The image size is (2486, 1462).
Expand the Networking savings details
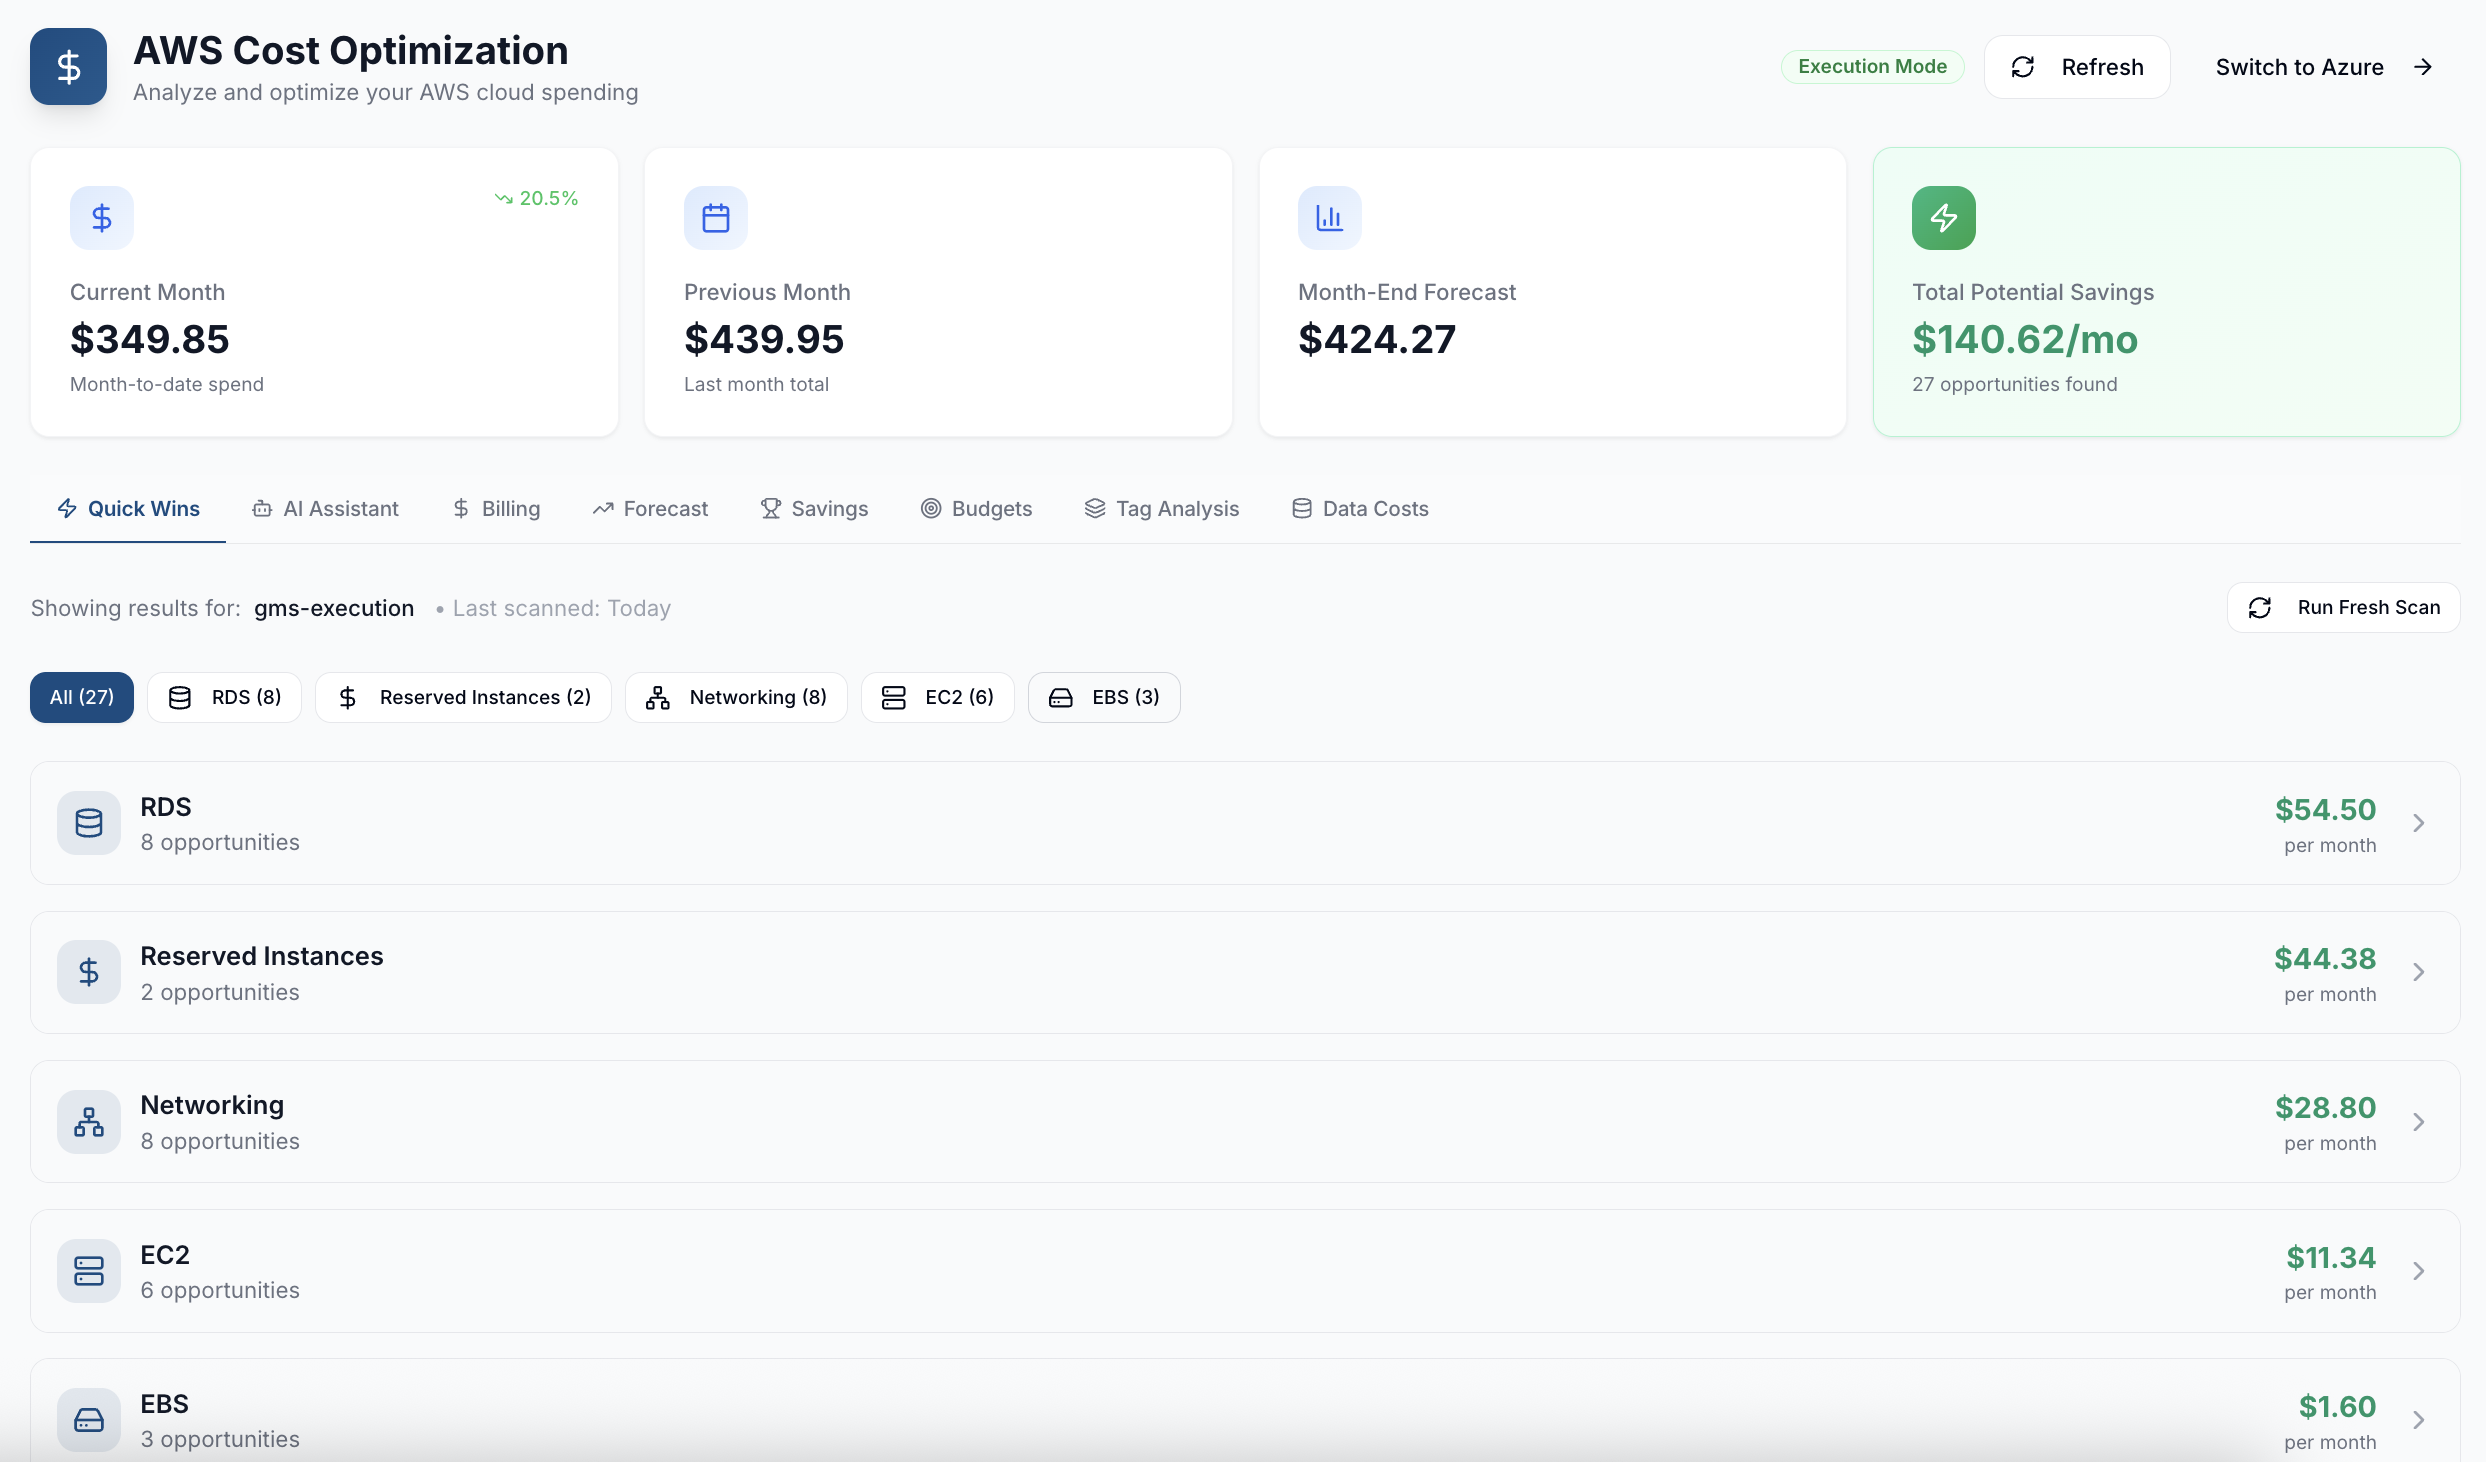tap(2419, 1121)
